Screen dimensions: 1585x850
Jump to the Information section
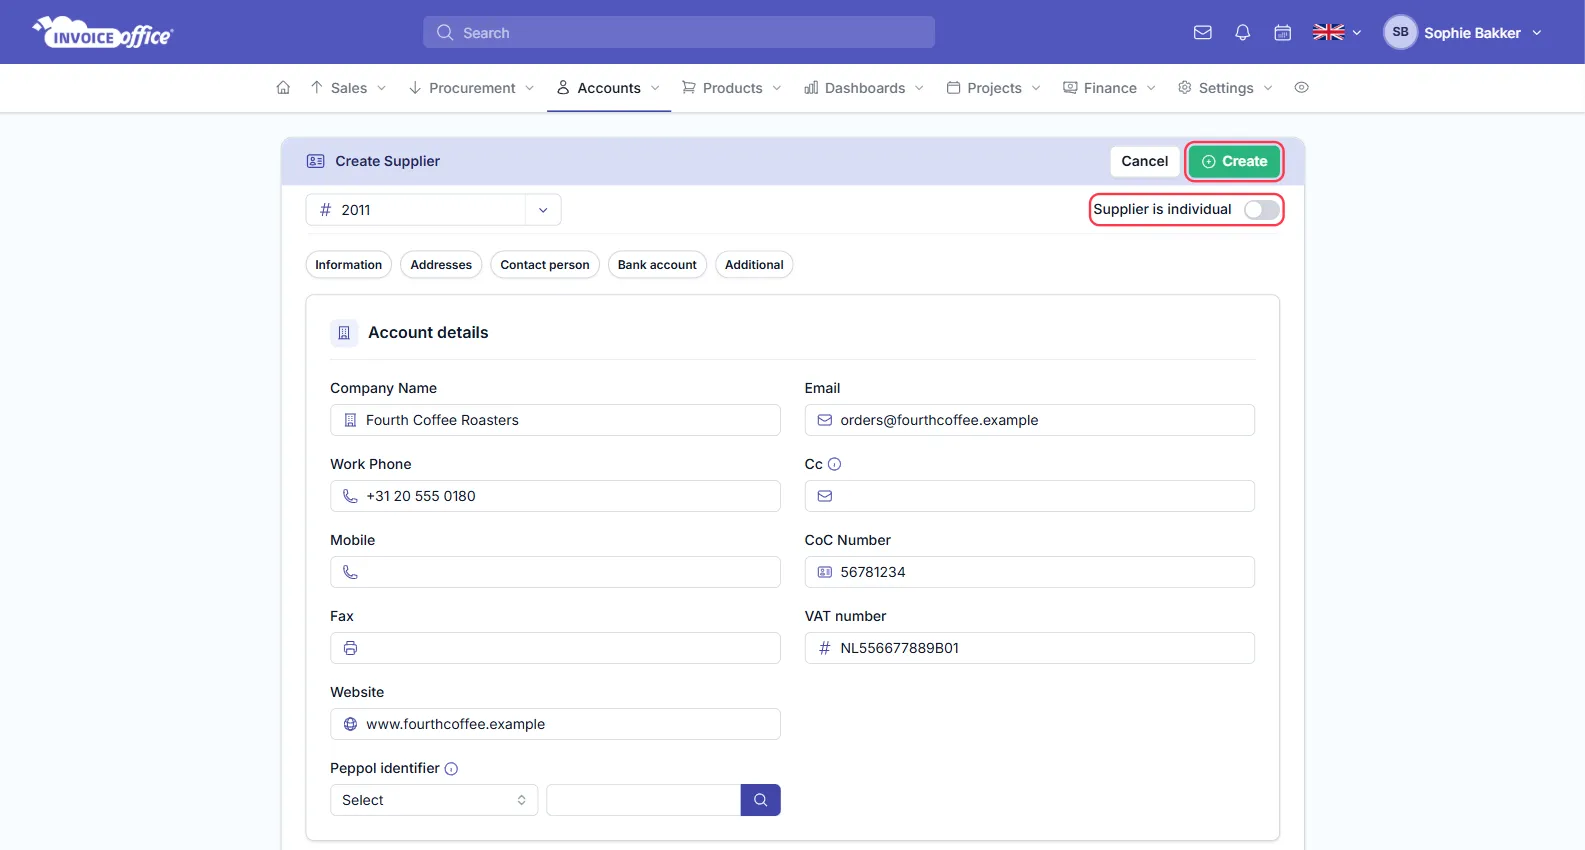pyautogui.click(x=348, y=265)
